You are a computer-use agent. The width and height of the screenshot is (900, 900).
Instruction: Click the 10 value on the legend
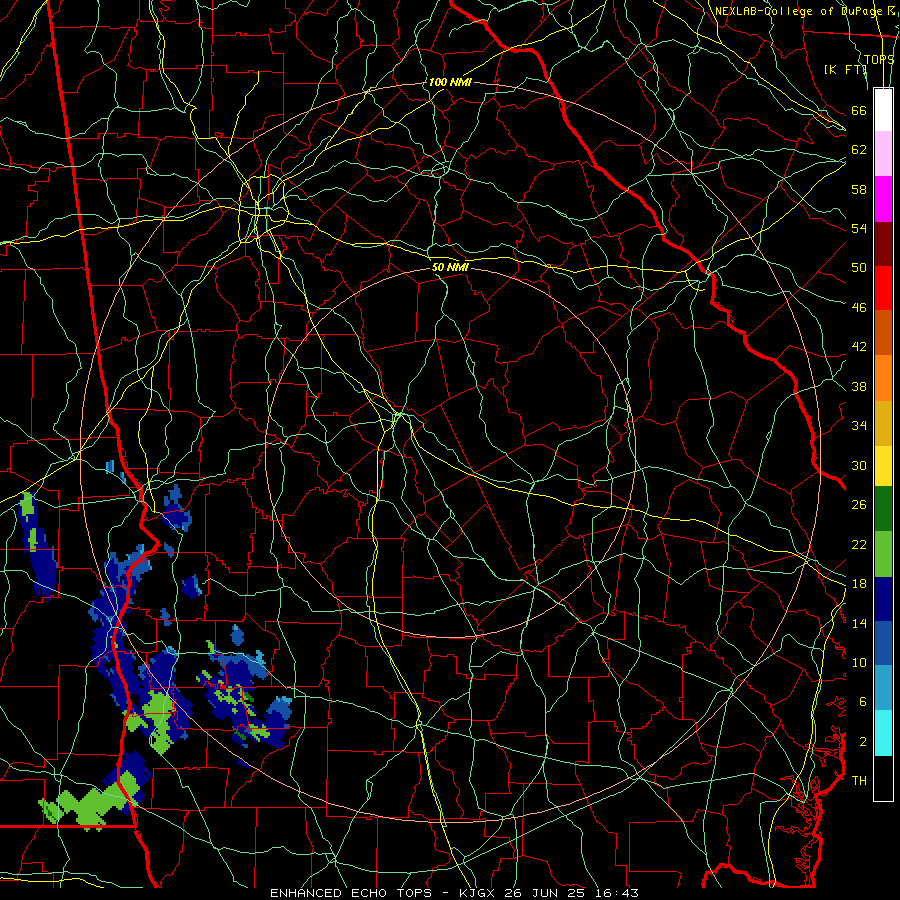tap(859, 662)
